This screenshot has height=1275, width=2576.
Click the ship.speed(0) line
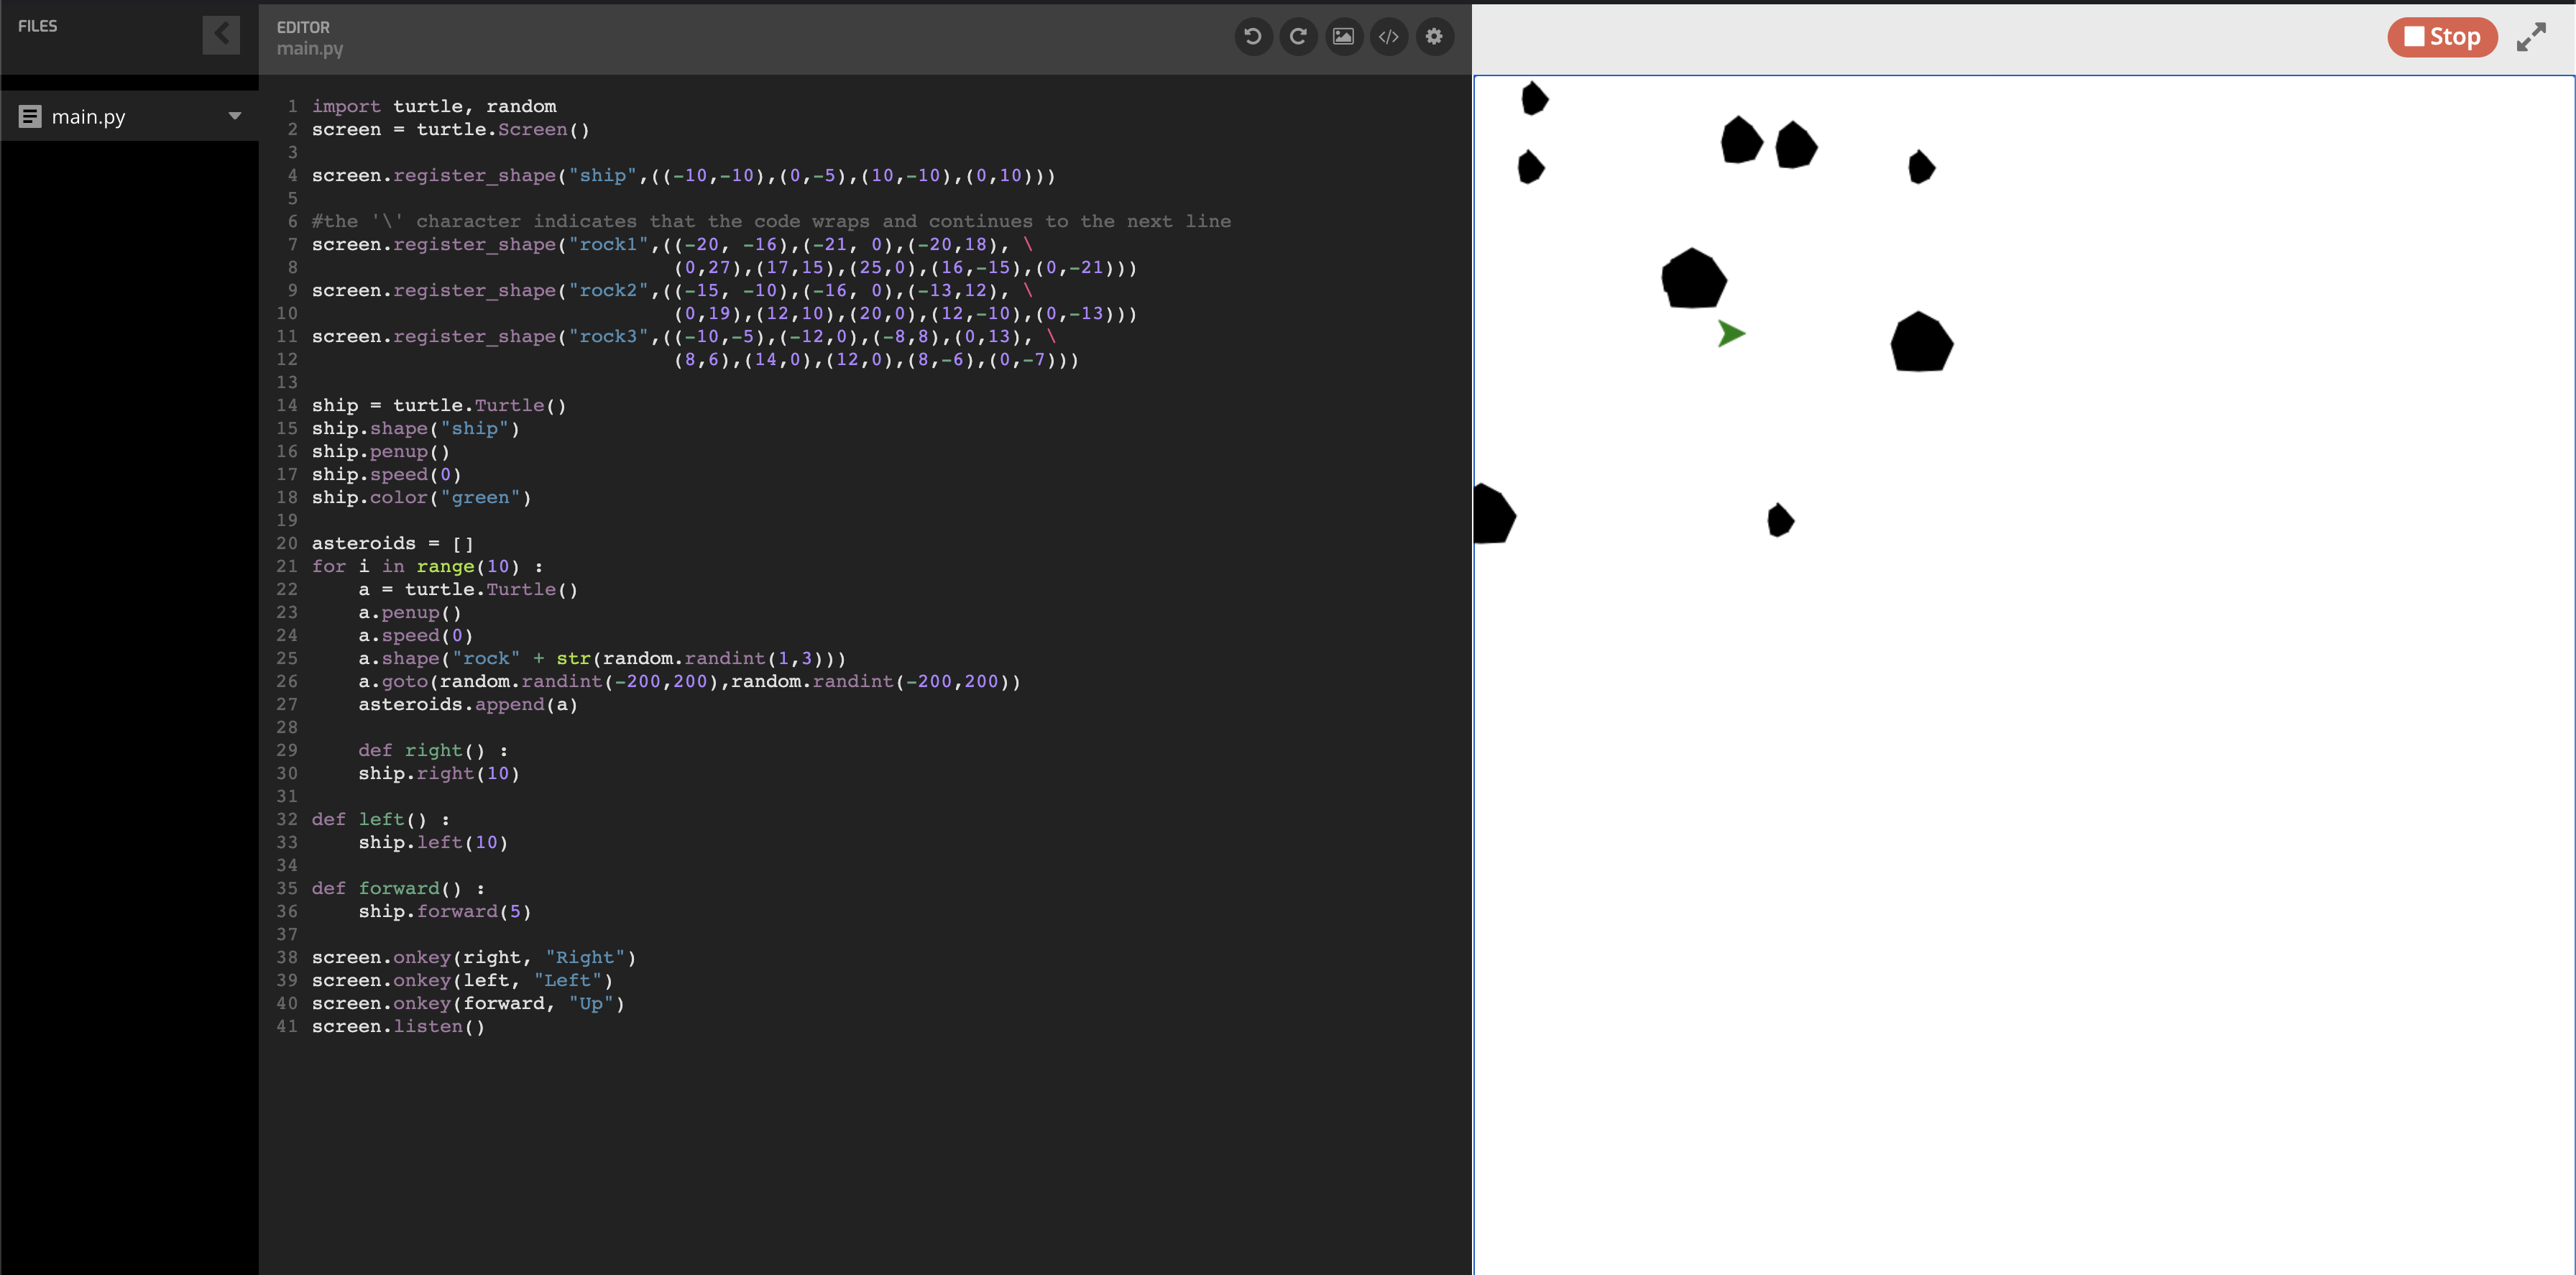tap(387, 474)
